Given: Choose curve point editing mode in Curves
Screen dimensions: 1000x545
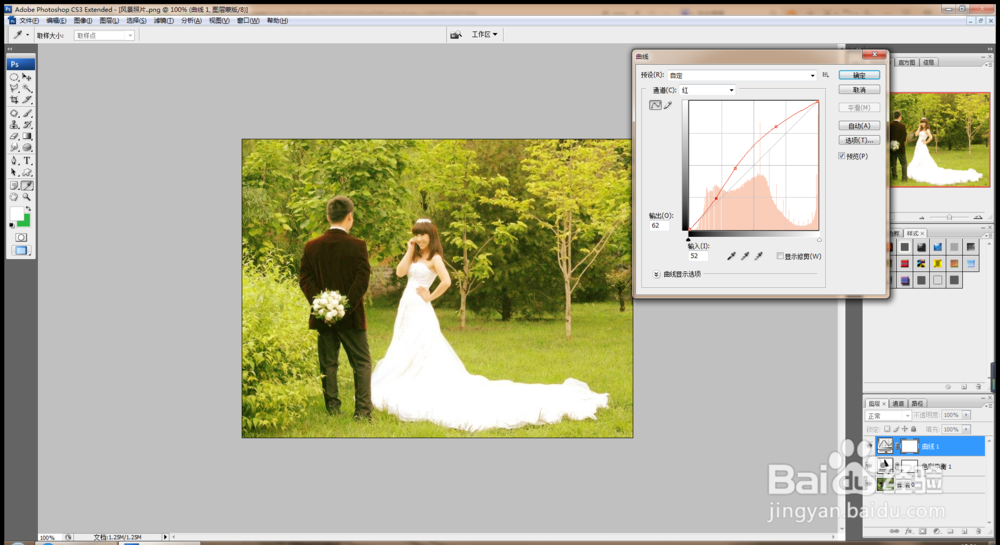Looking at the screenshot, I should tap(655, 105).
